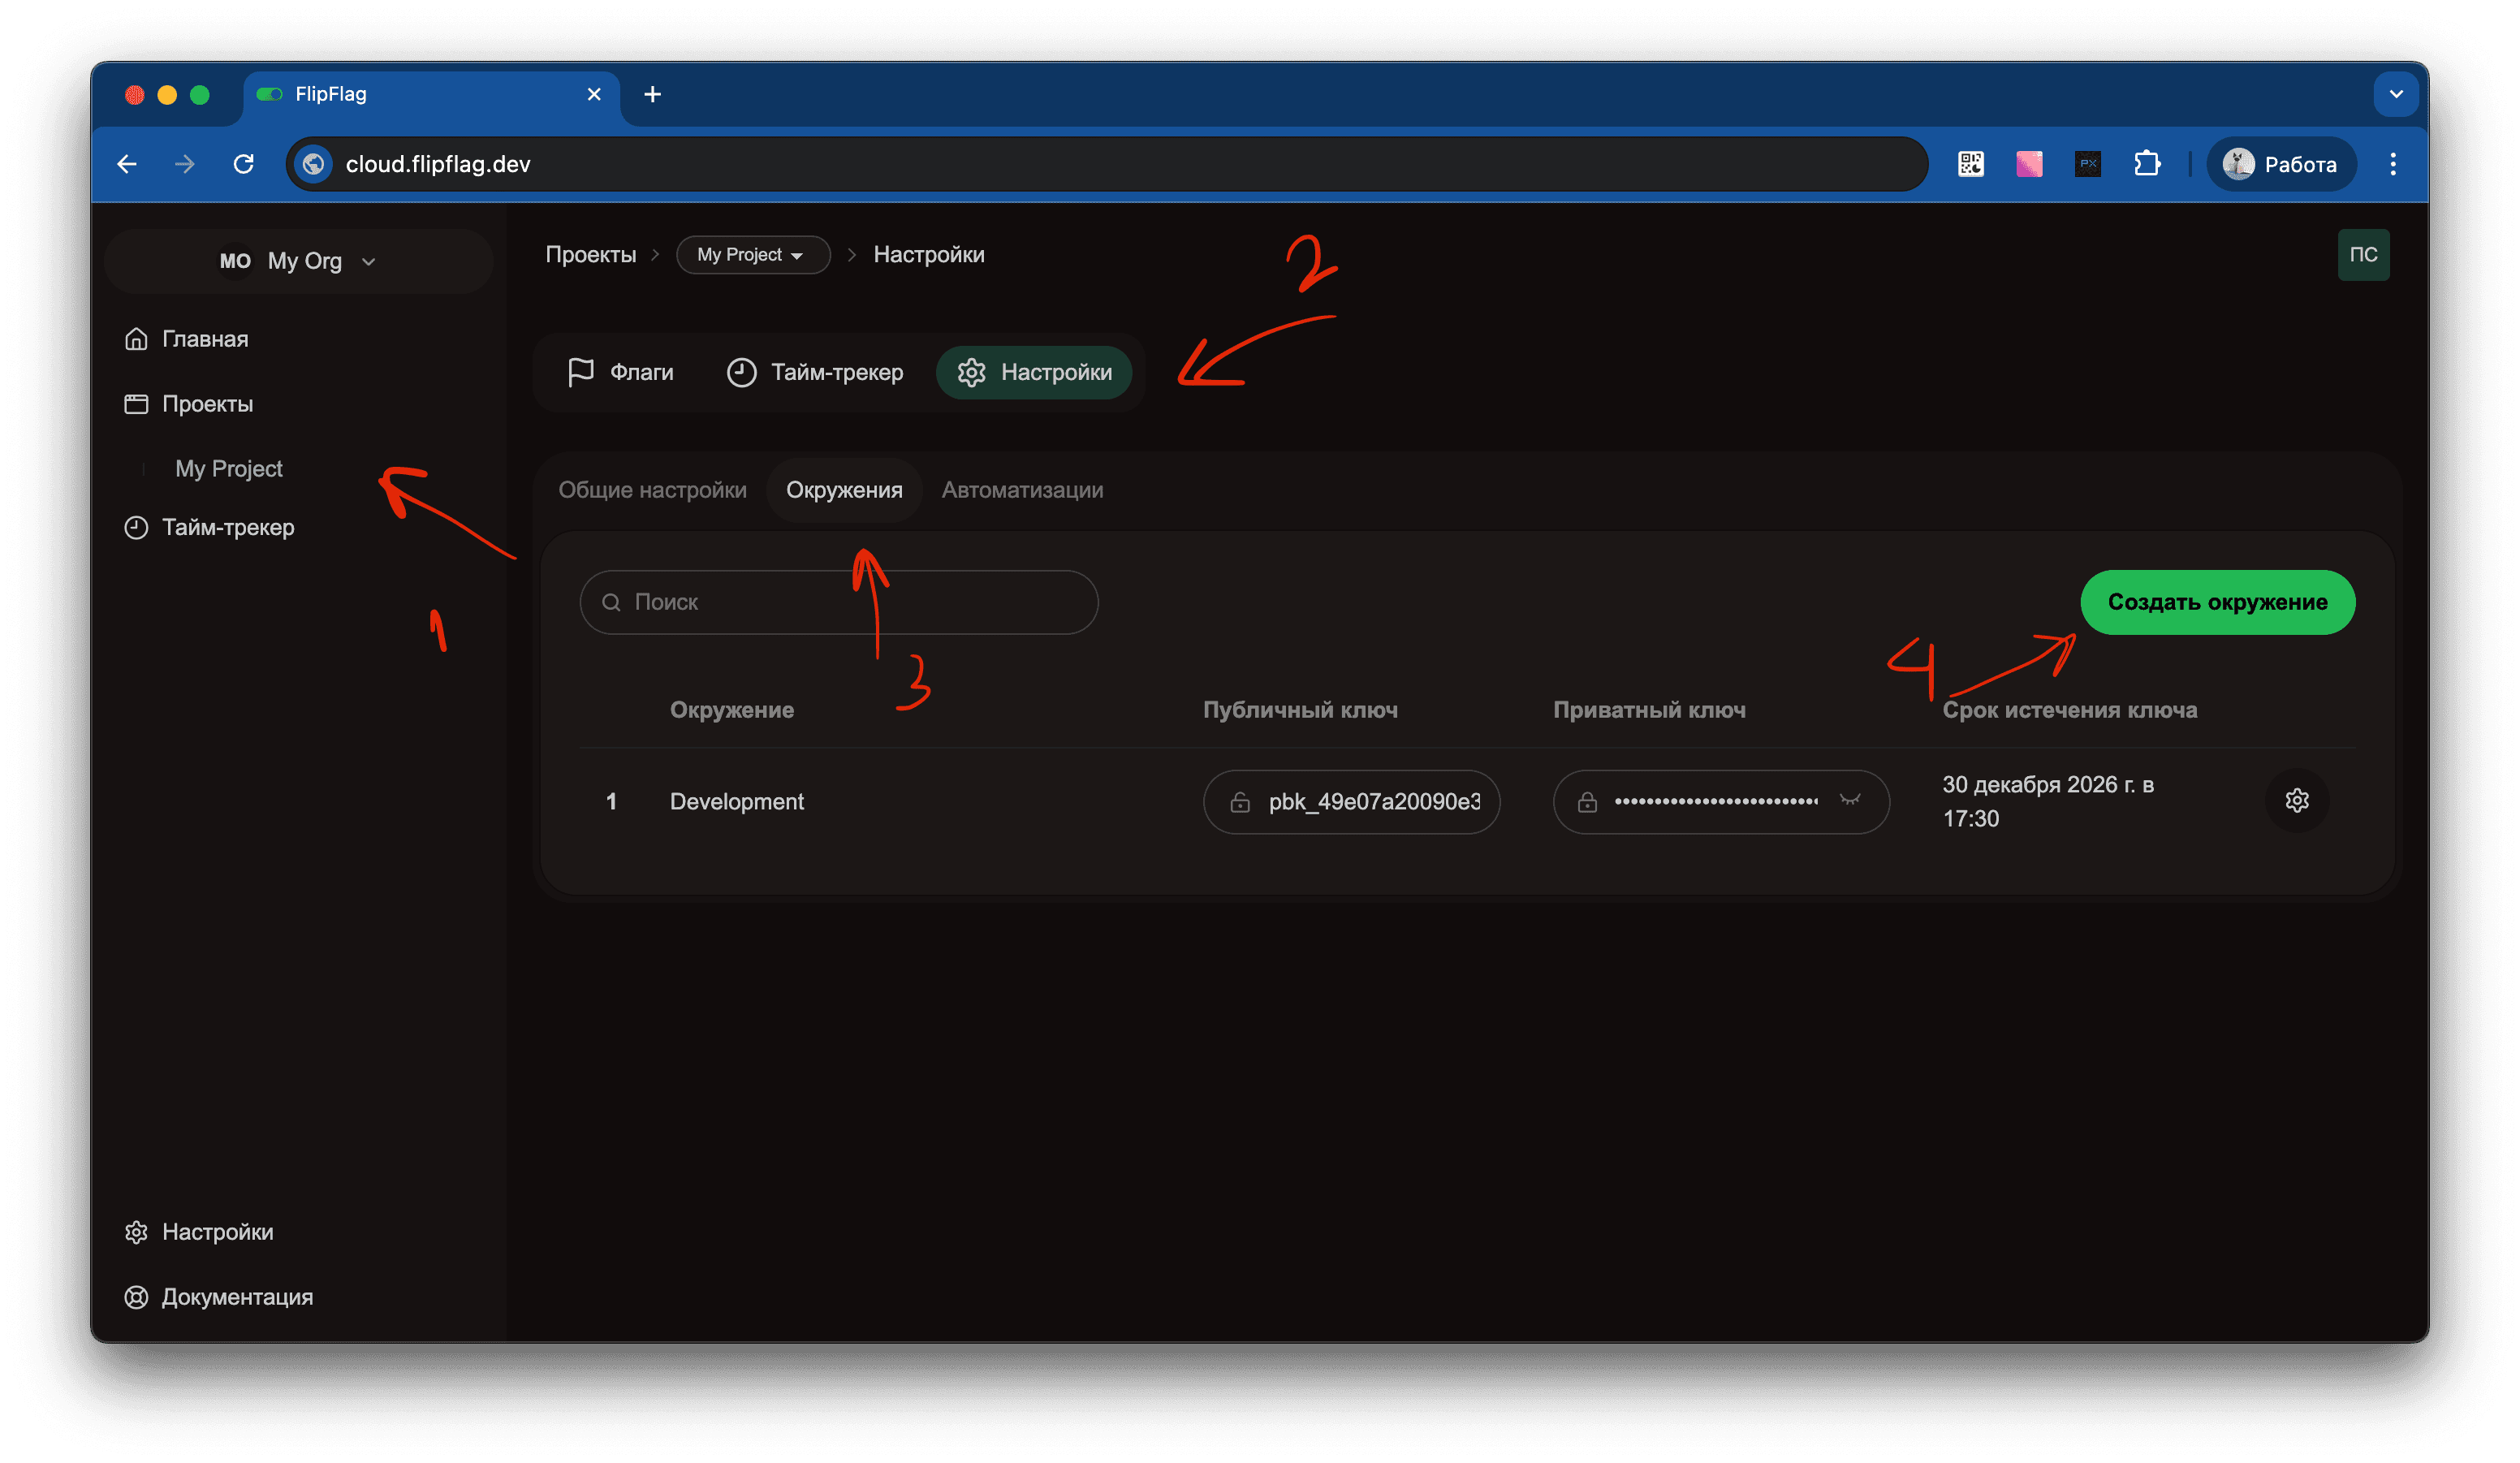
Task: Click the lock icon on the public key
Action: pyautogui.click(x=1239, y=802)
